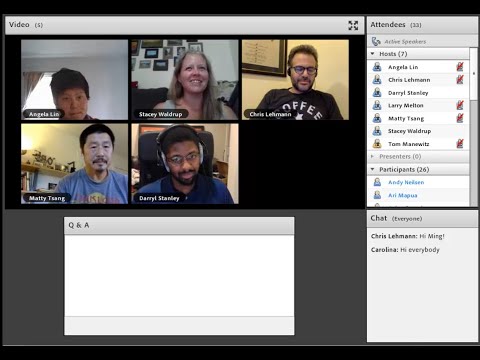Click muted microphone icon beside Chris Lehmann
480x360 pixels.
click(460, 80)
